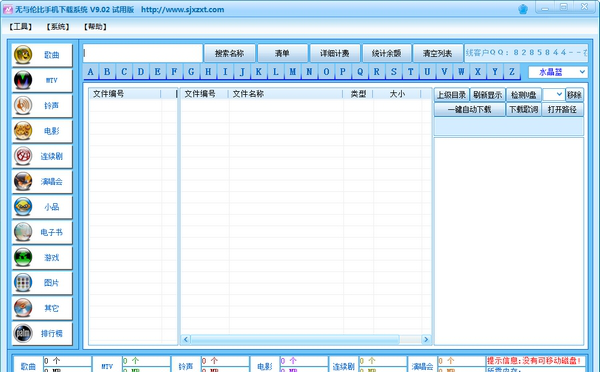Open the 排行榜 ranking list icon
600x386 pixels.
coord(23,333)
